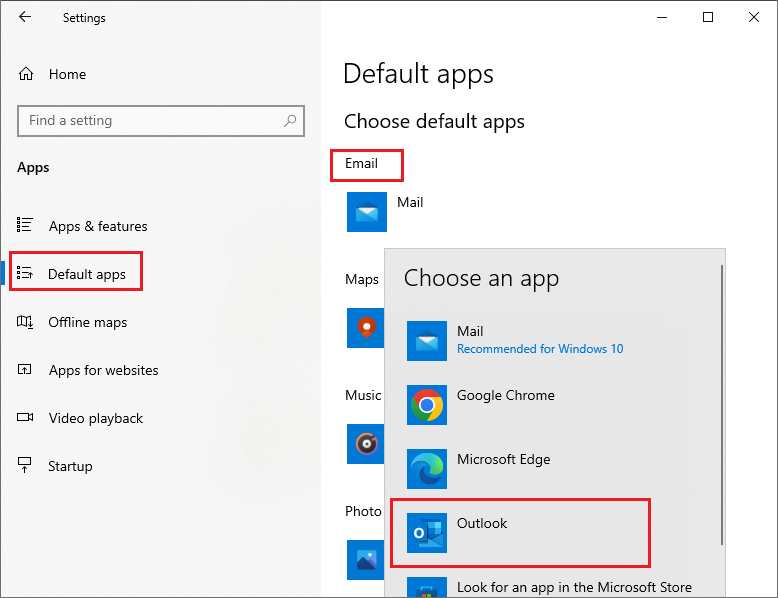Select the Mail icon in Choose an app
This screenshot has height=598, width=778.
point(427,341)
